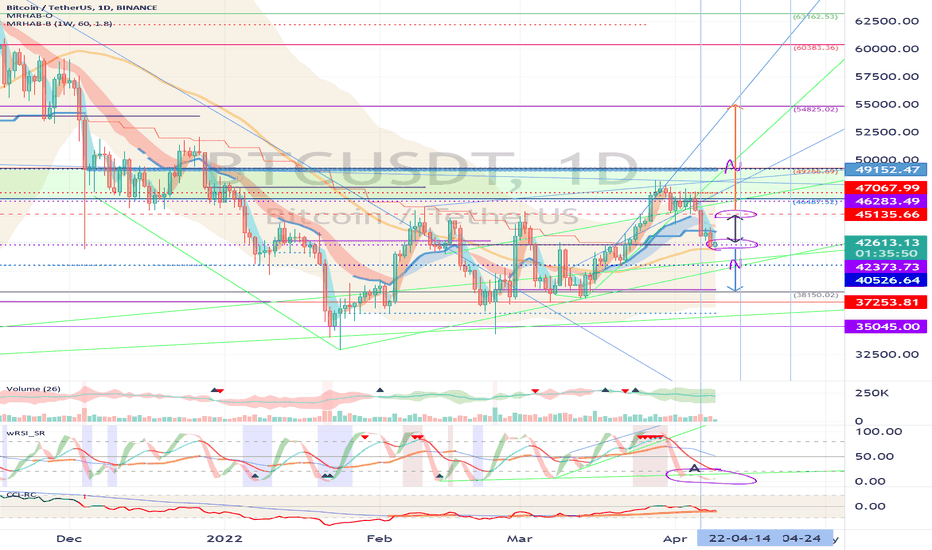This screenshot has height=550, width=932.
Task: Click the (60383.36) level annotation
Action: tap(815, 48)
